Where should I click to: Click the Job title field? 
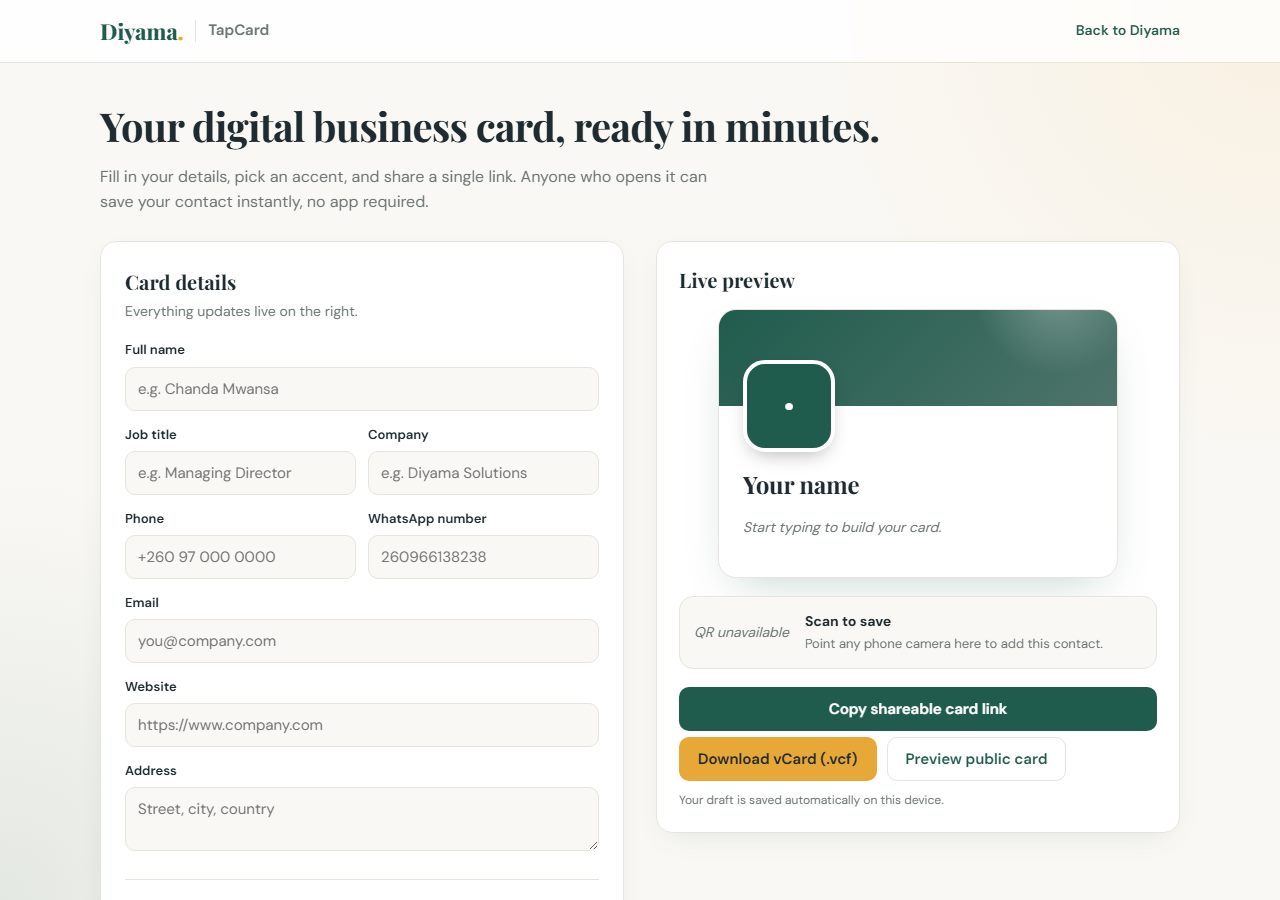pyautogui.click(x=240, y=473)
